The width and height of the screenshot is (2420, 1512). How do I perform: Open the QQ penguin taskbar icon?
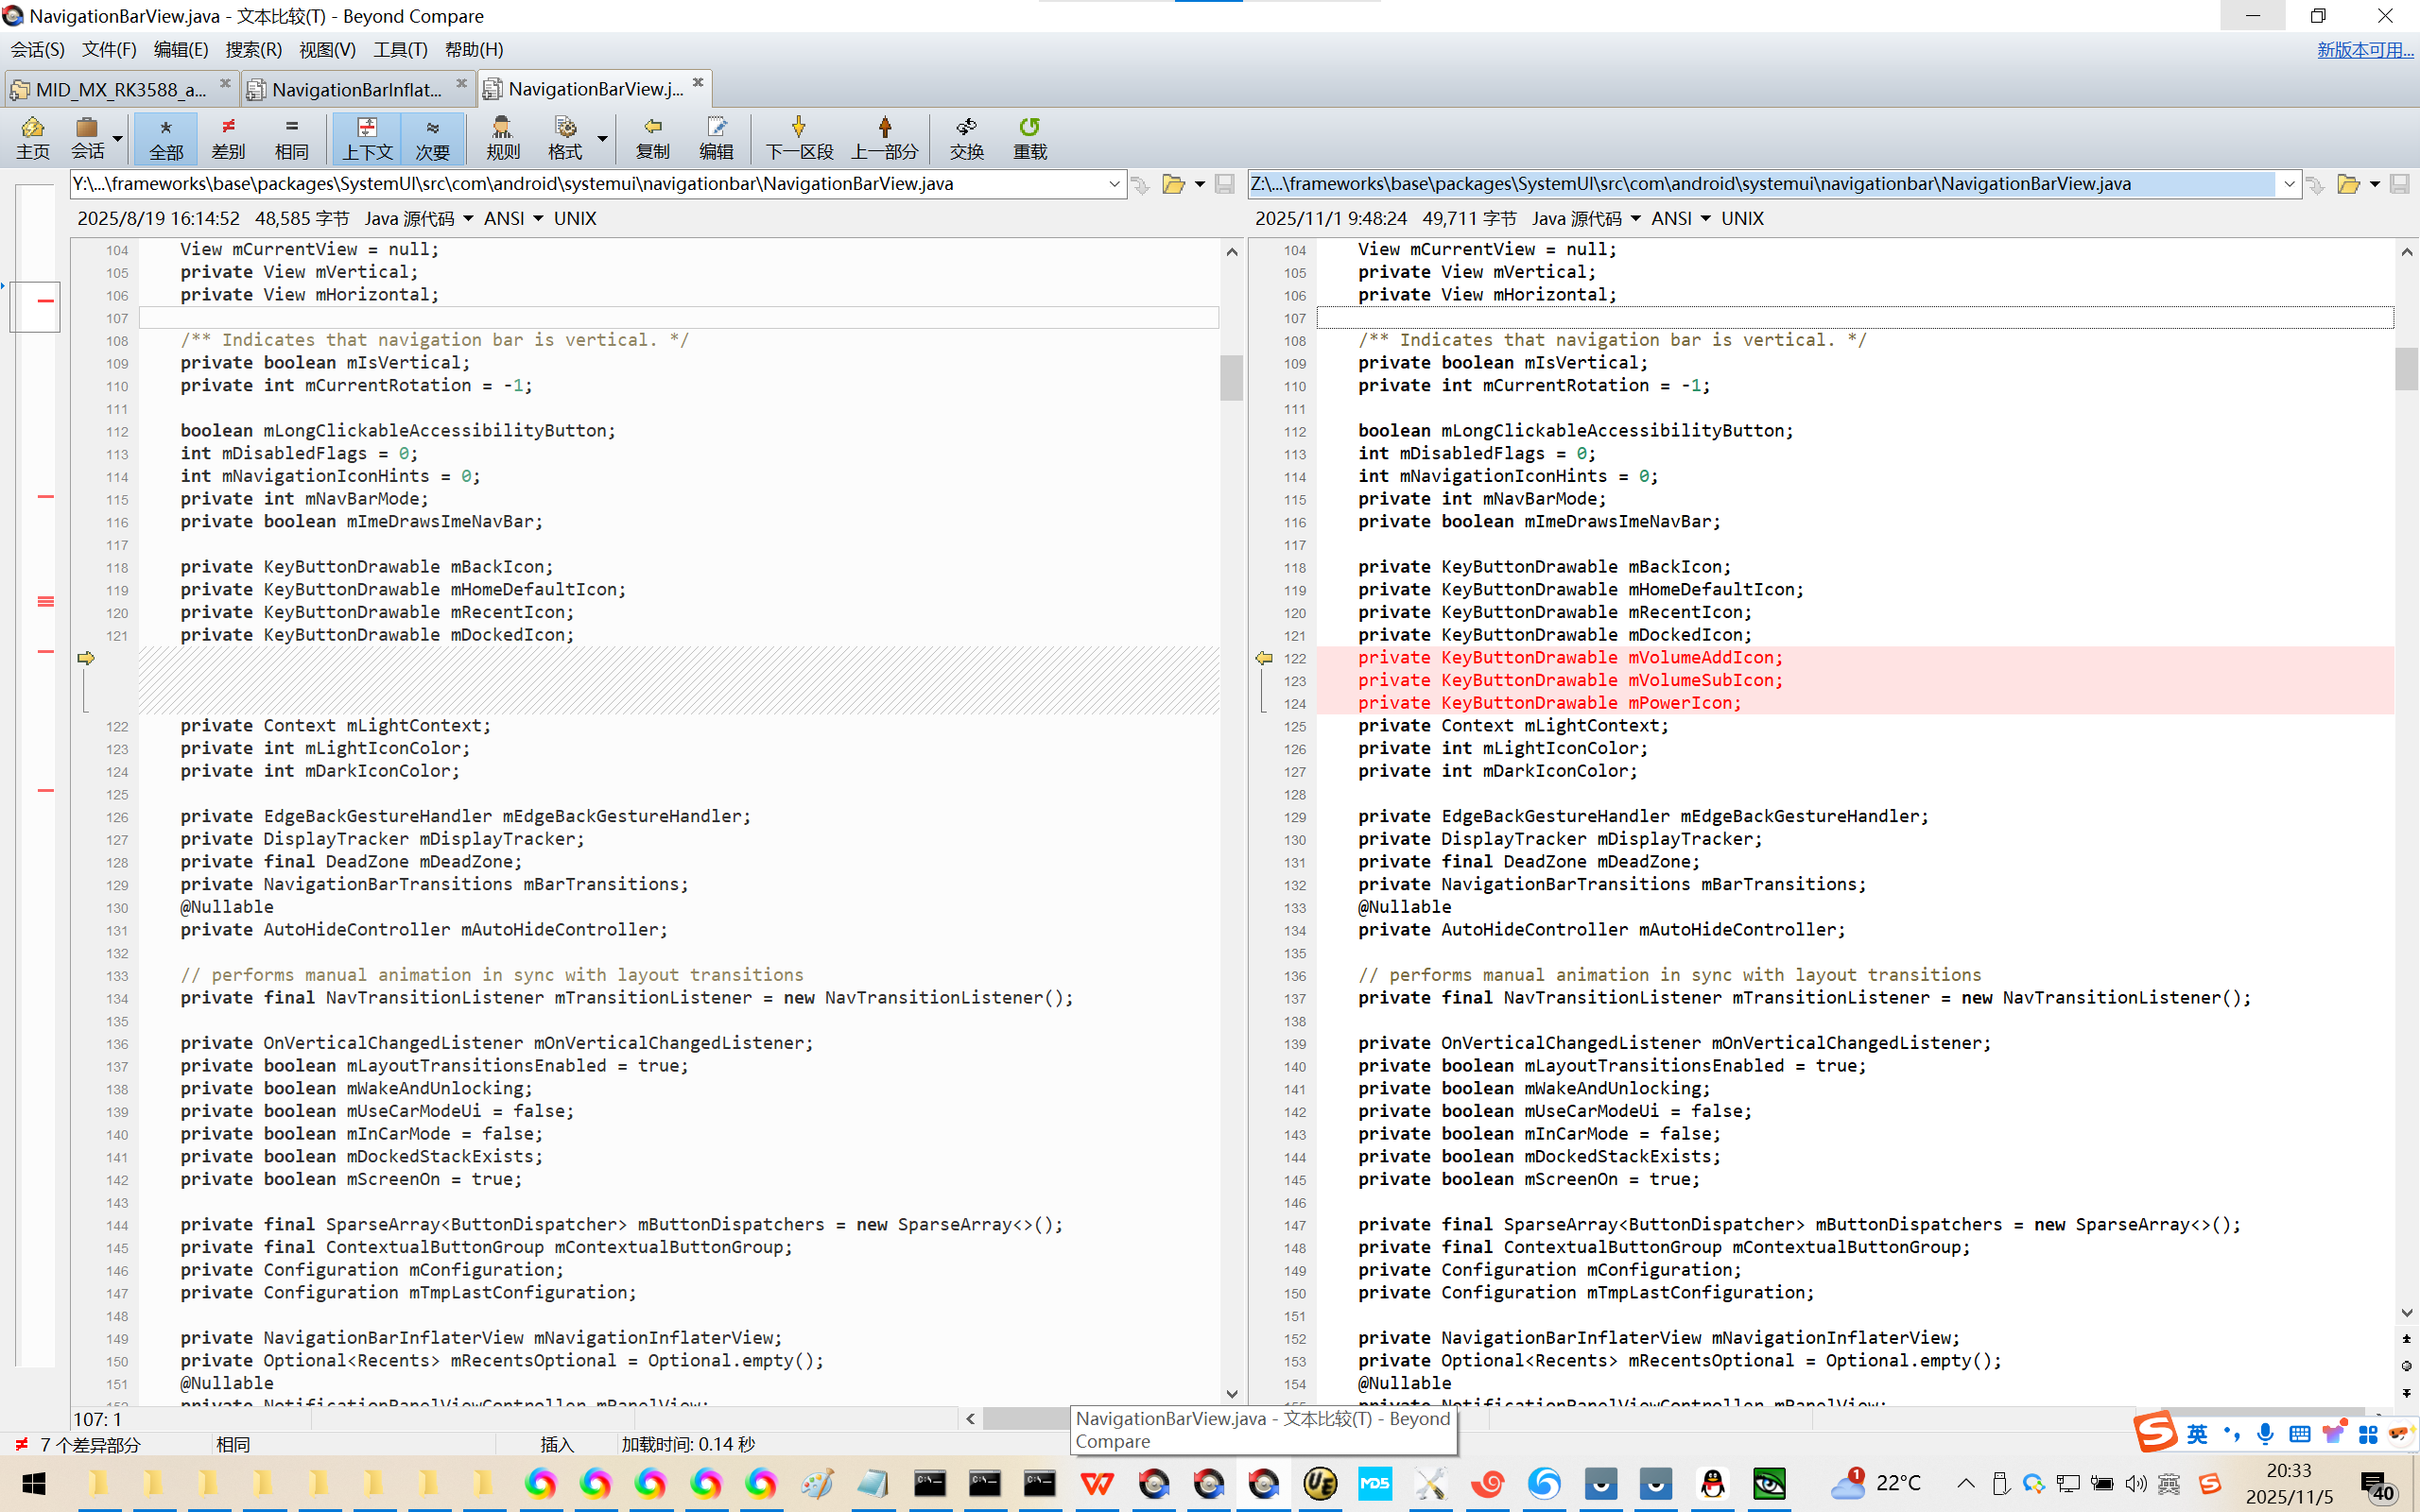[x=1713, y=1484]
